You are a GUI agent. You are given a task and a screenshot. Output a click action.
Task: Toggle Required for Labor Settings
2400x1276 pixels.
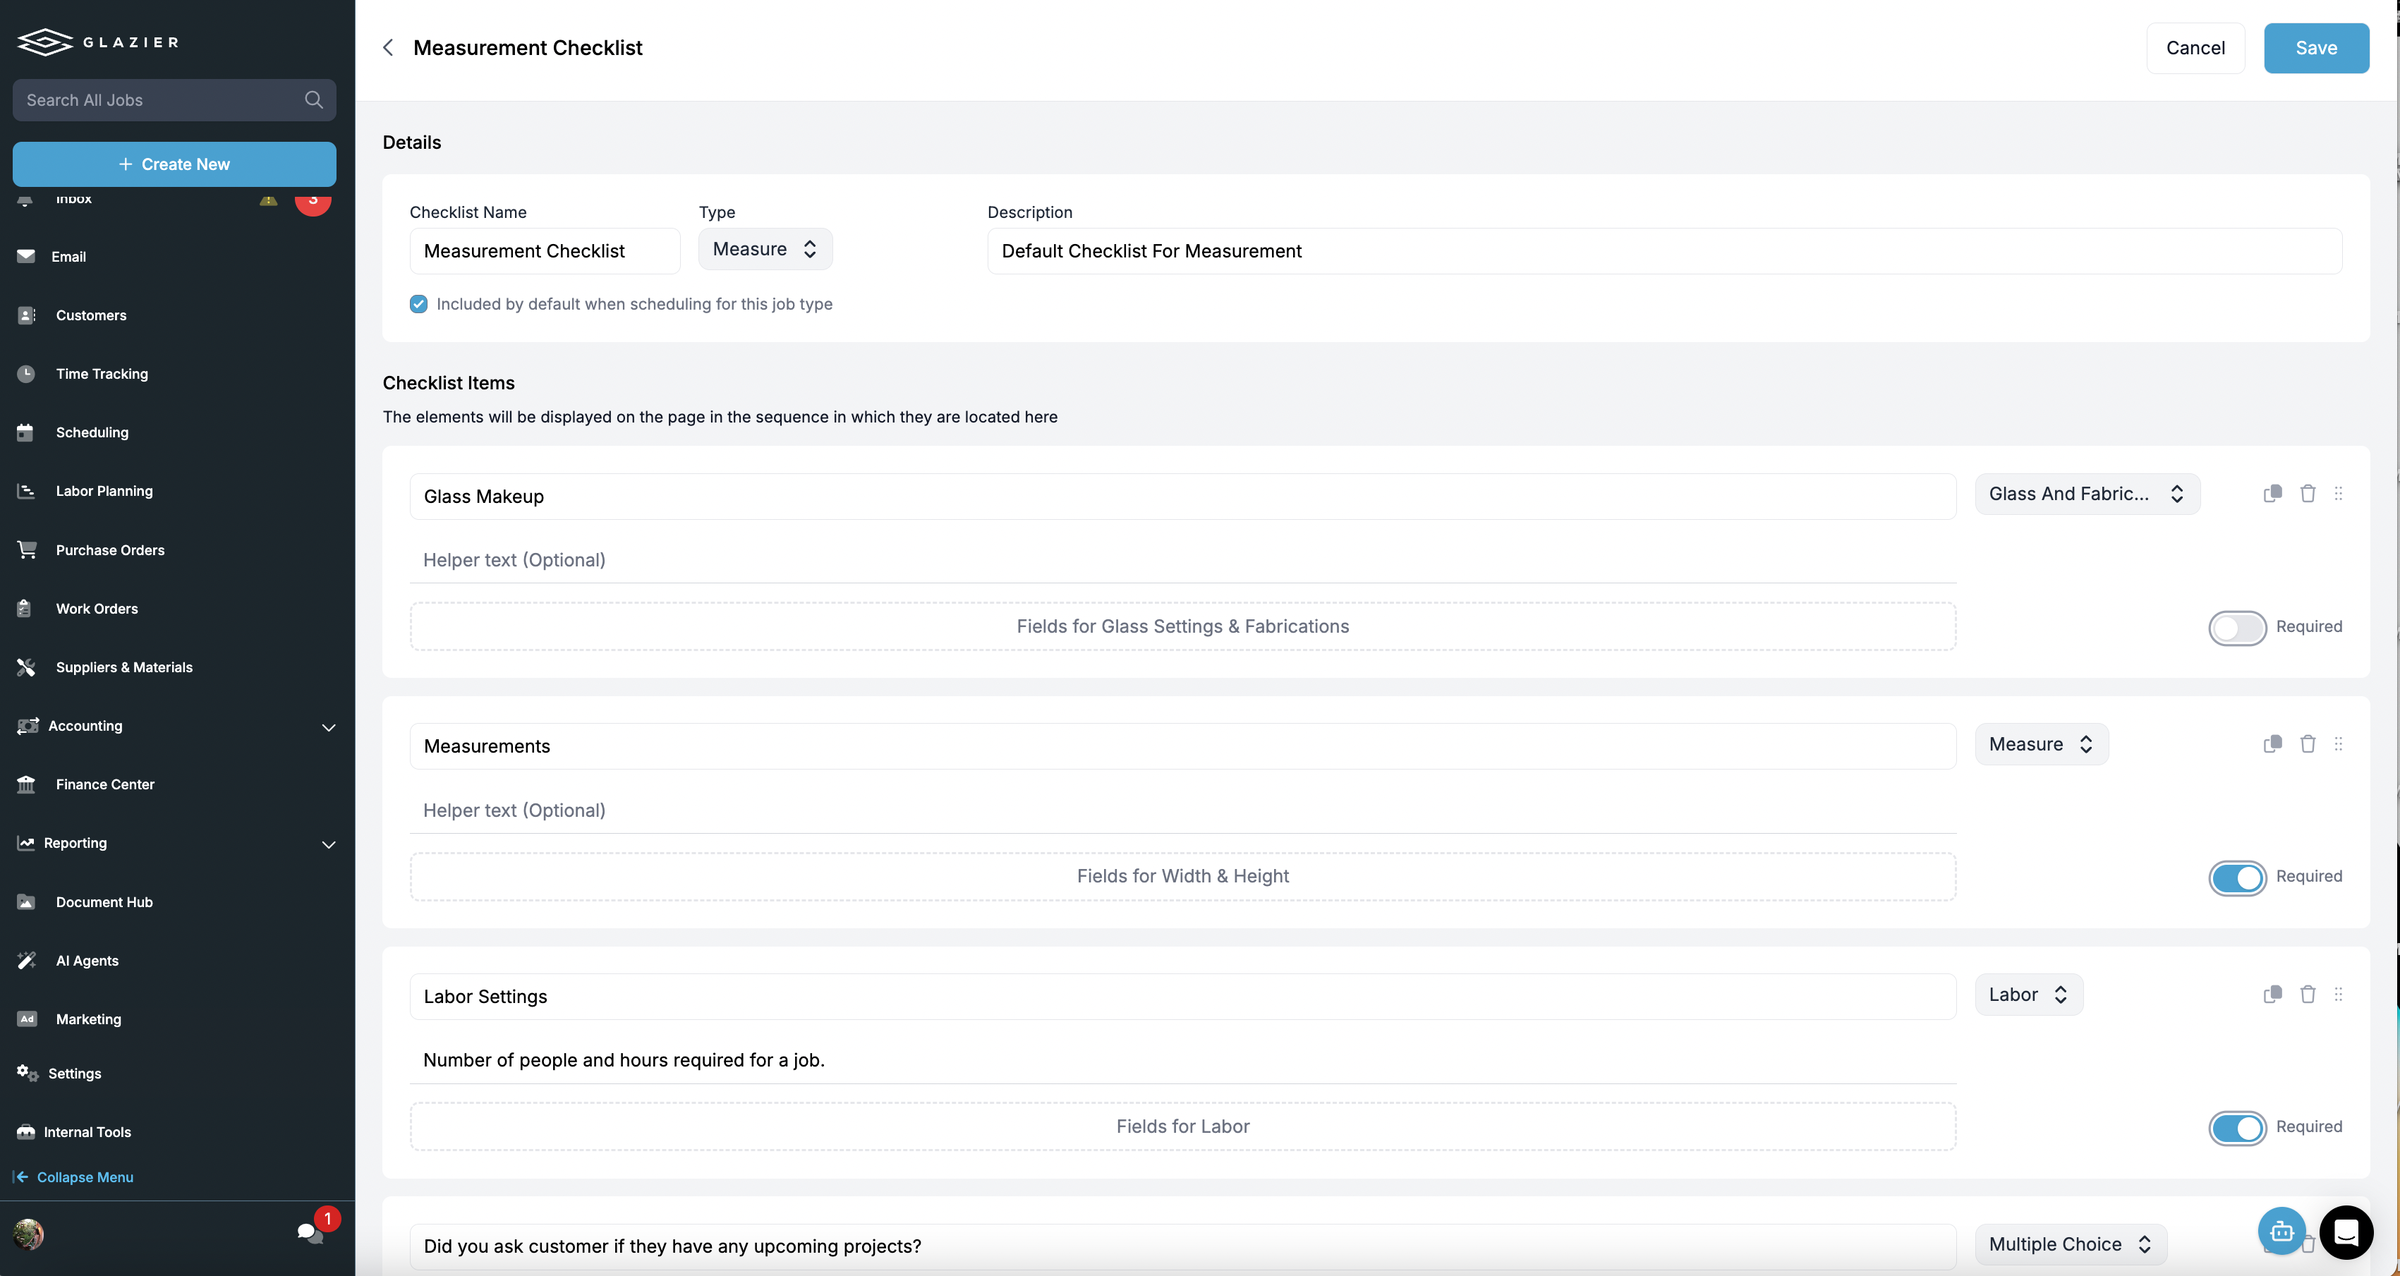click(2237, 1128)
